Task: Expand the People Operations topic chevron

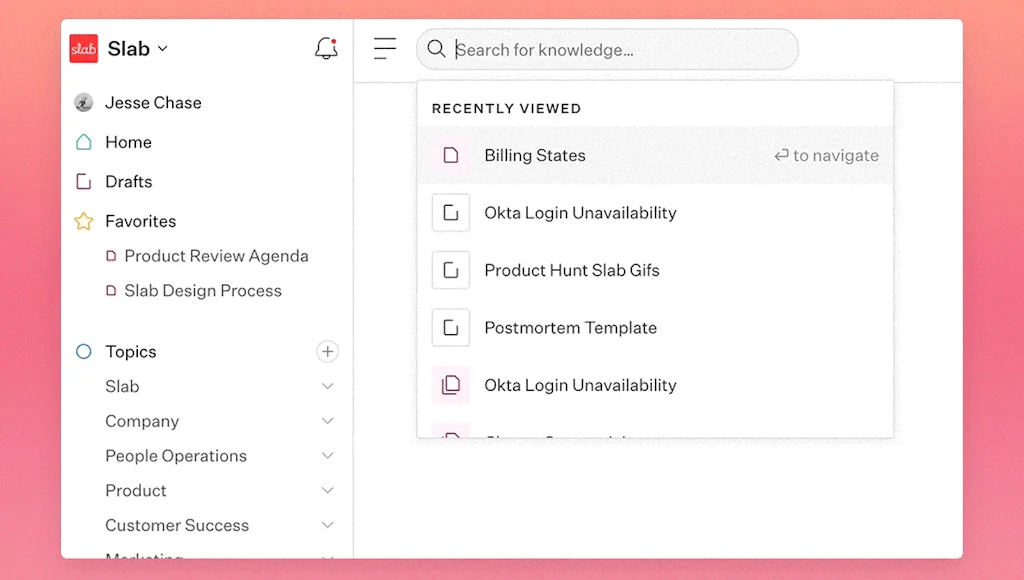Action: [327, 456]
